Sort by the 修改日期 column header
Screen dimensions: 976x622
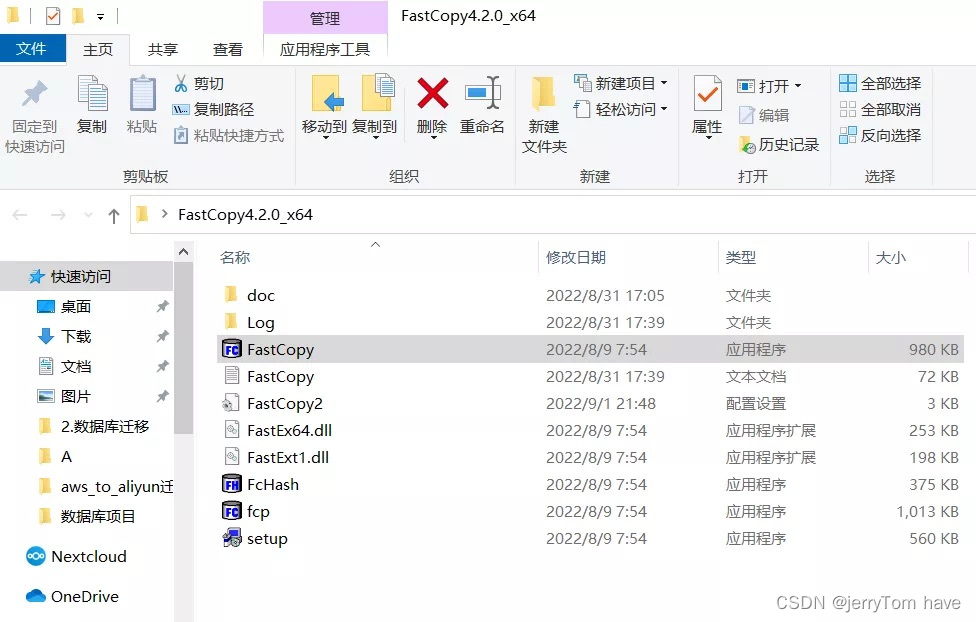(x=576, y=257)
